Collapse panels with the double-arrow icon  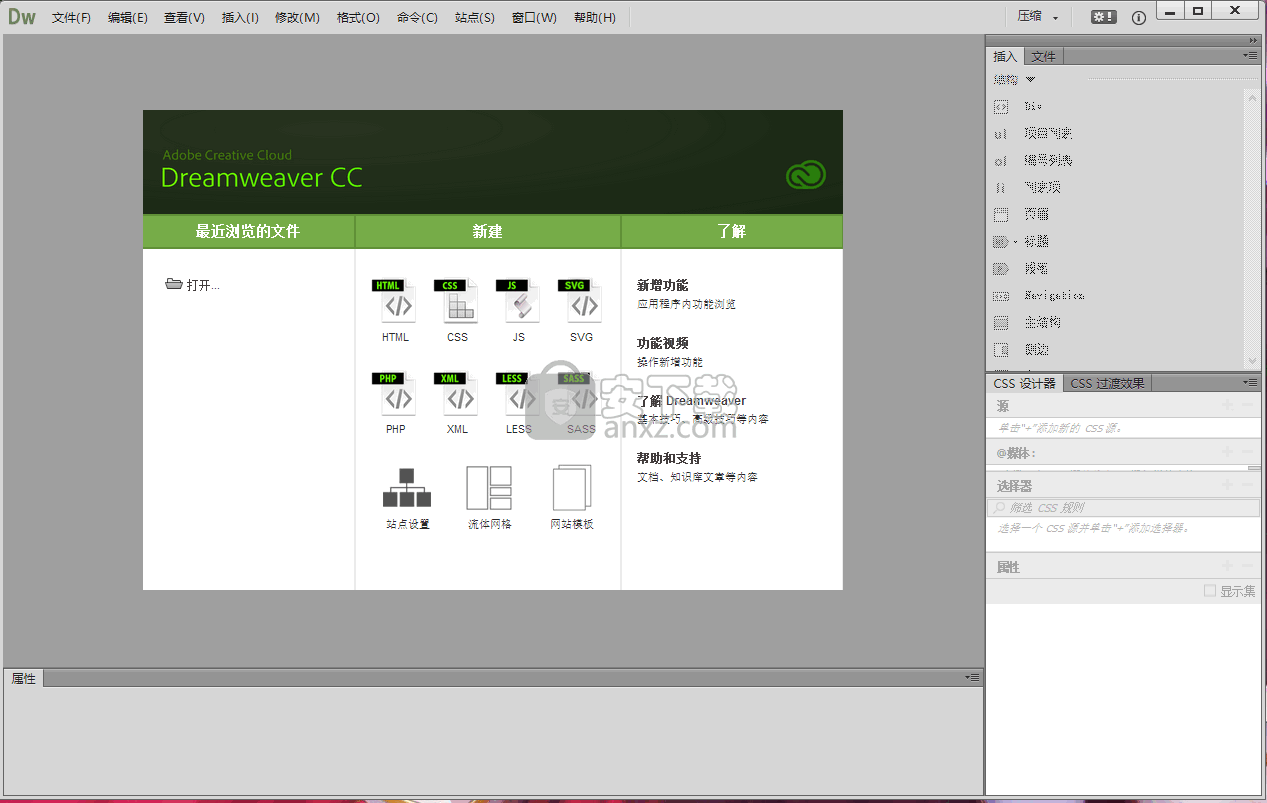(1253, 41)
